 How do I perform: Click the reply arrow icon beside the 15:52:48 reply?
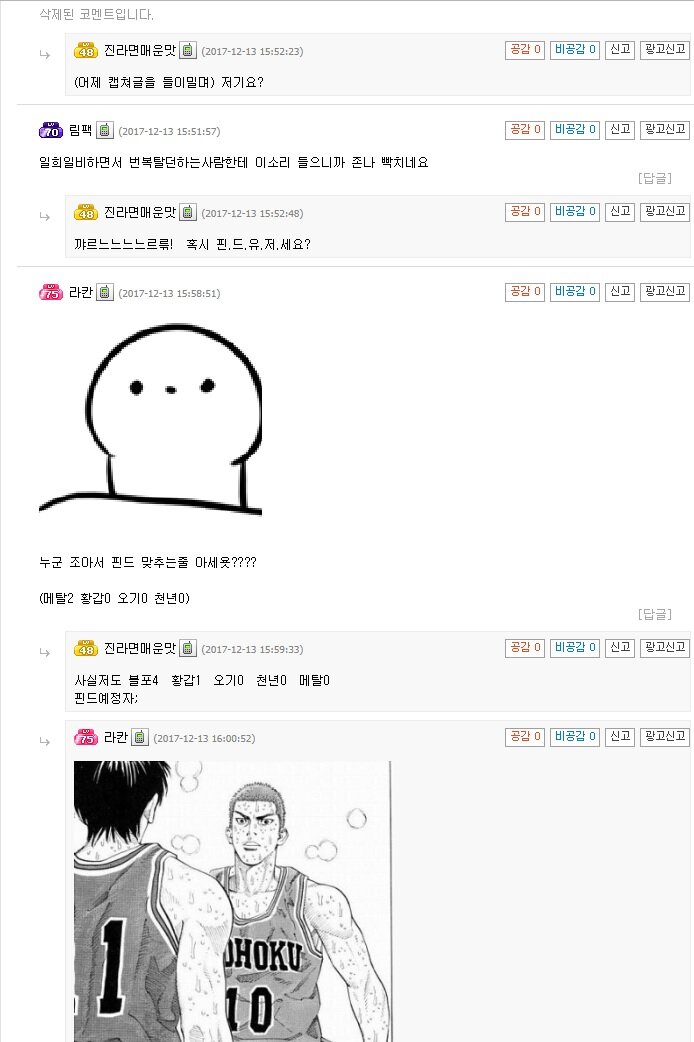(x=45, y=217)
